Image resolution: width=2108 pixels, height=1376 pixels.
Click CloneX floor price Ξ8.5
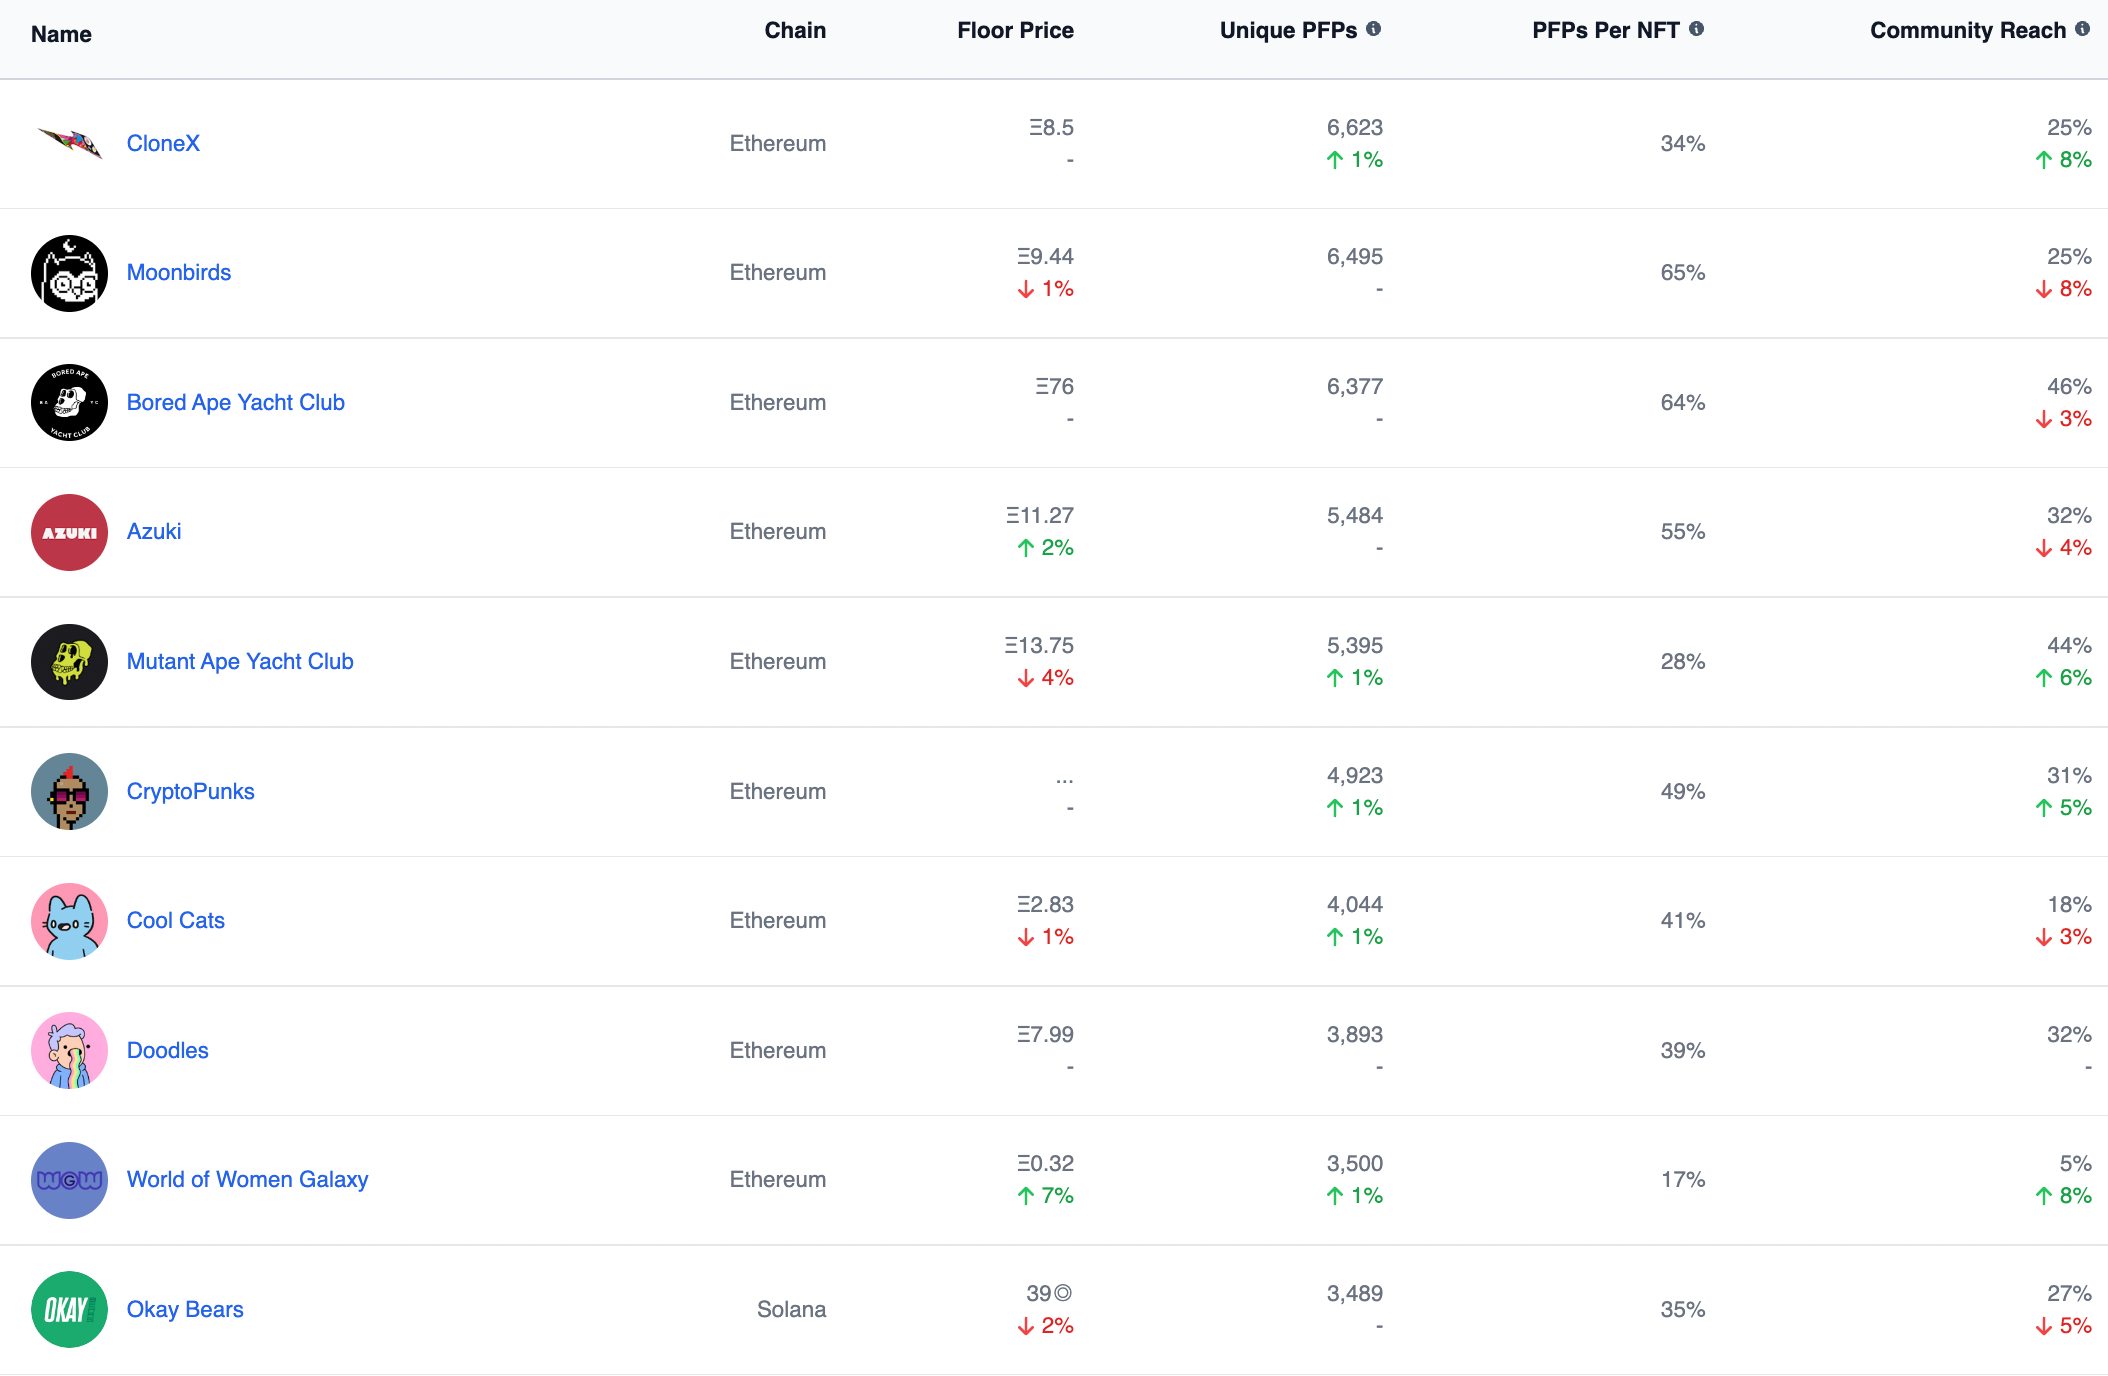pyautogui.click(x=1051, y=127)
